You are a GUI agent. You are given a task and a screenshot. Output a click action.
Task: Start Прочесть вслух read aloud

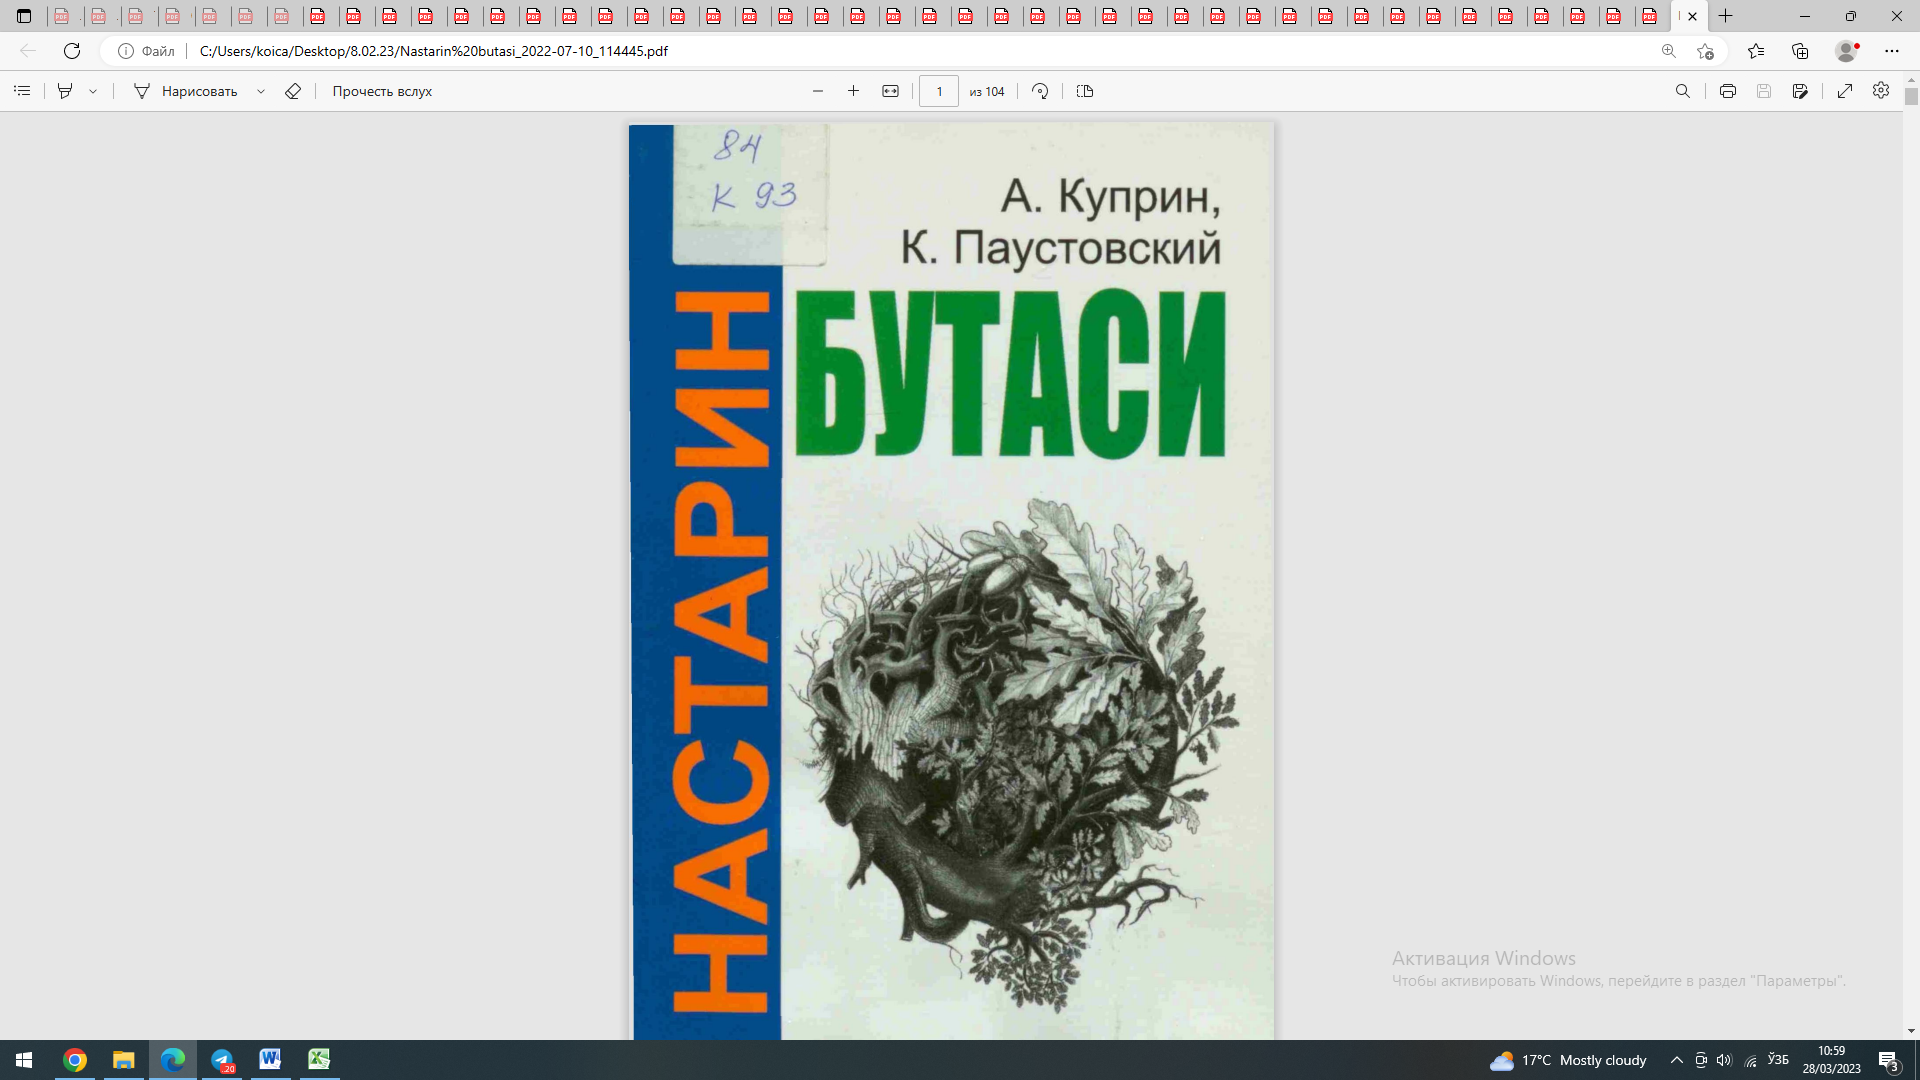(380, 91)
